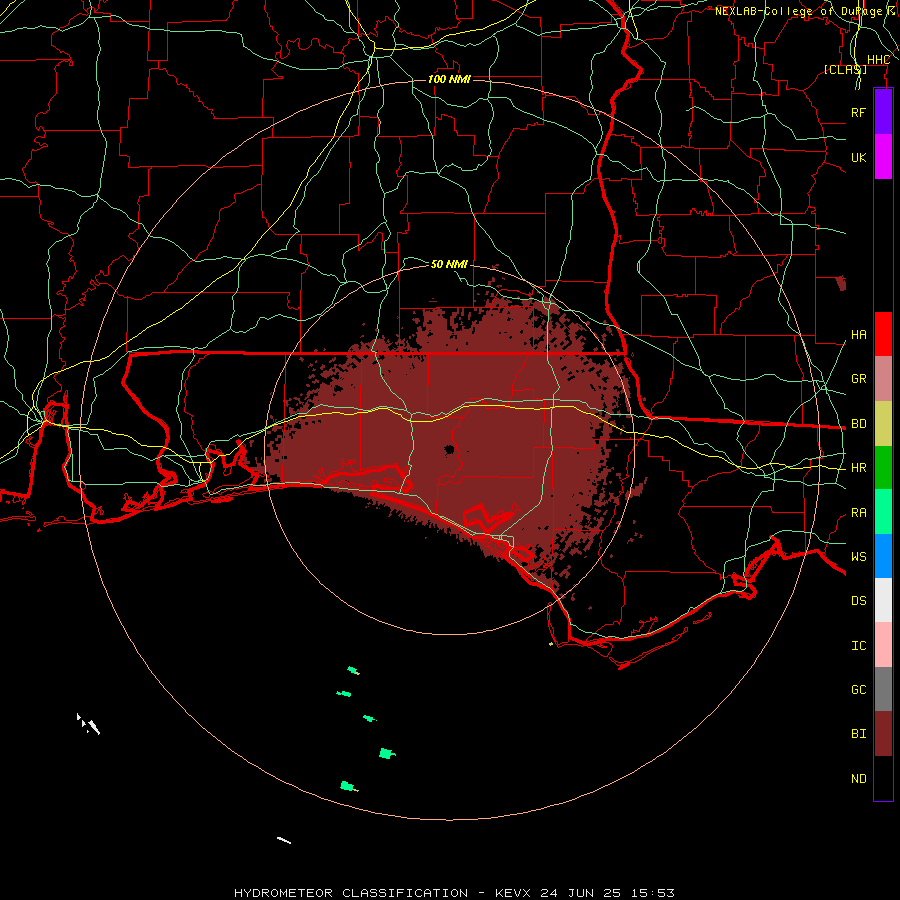Screen dimensions: 900x900
Task: Click the [CLAS] units label
Action: [x=845, y=70]
